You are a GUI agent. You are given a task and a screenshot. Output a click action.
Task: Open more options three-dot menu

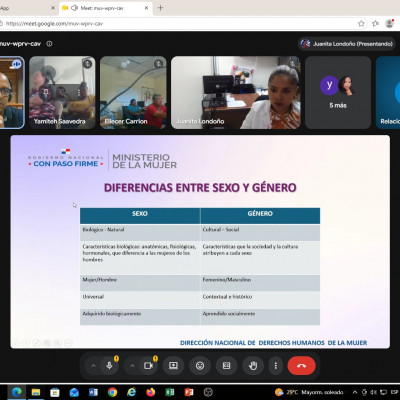pyautogui.click(x=276, y=366)
